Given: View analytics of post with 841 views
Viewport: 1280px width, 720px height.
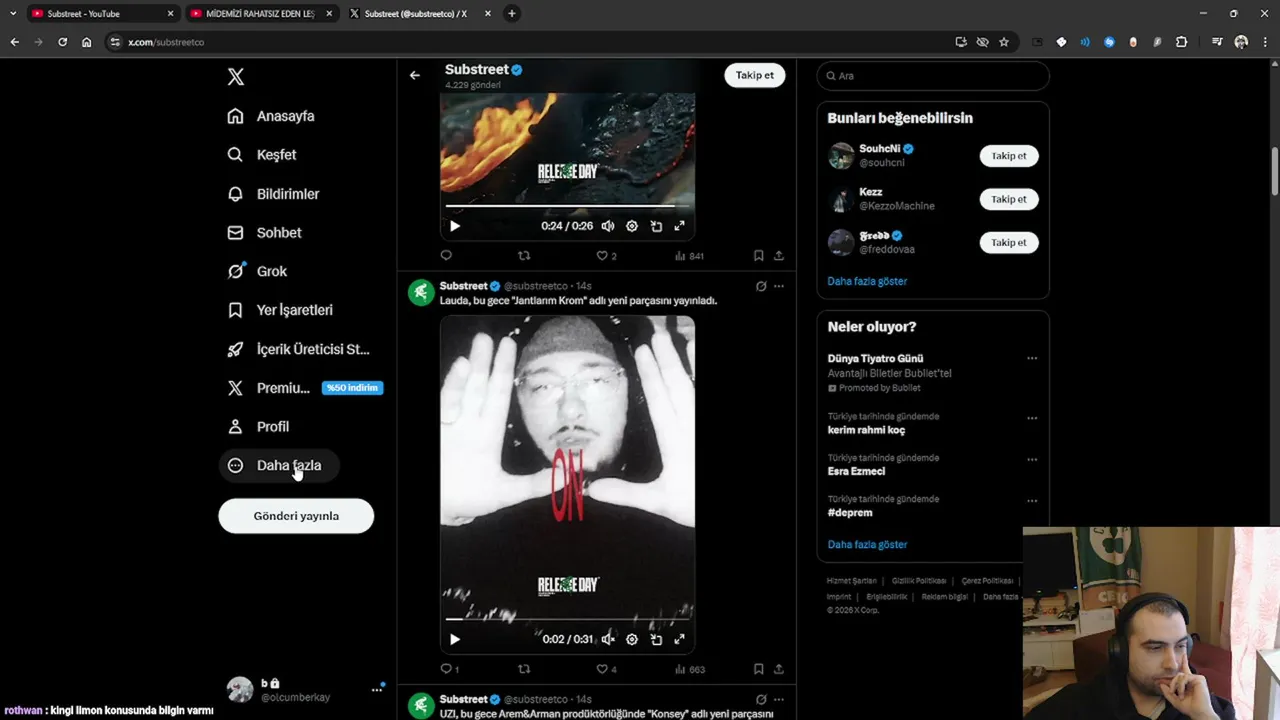Looking at the screenshot, I should (x=689, y=256).
